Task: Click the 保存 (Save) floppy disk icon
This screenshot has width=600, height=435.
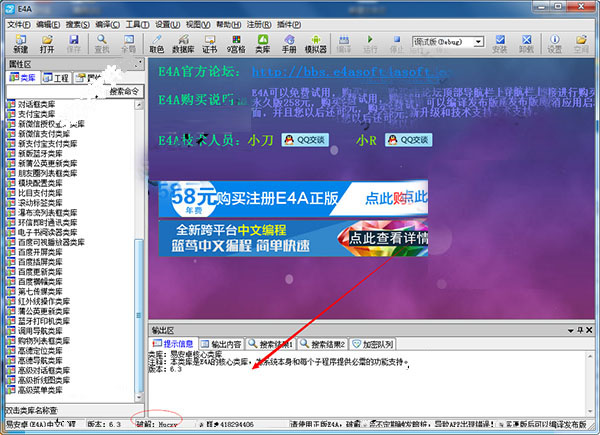Action: tap(73, 44)
